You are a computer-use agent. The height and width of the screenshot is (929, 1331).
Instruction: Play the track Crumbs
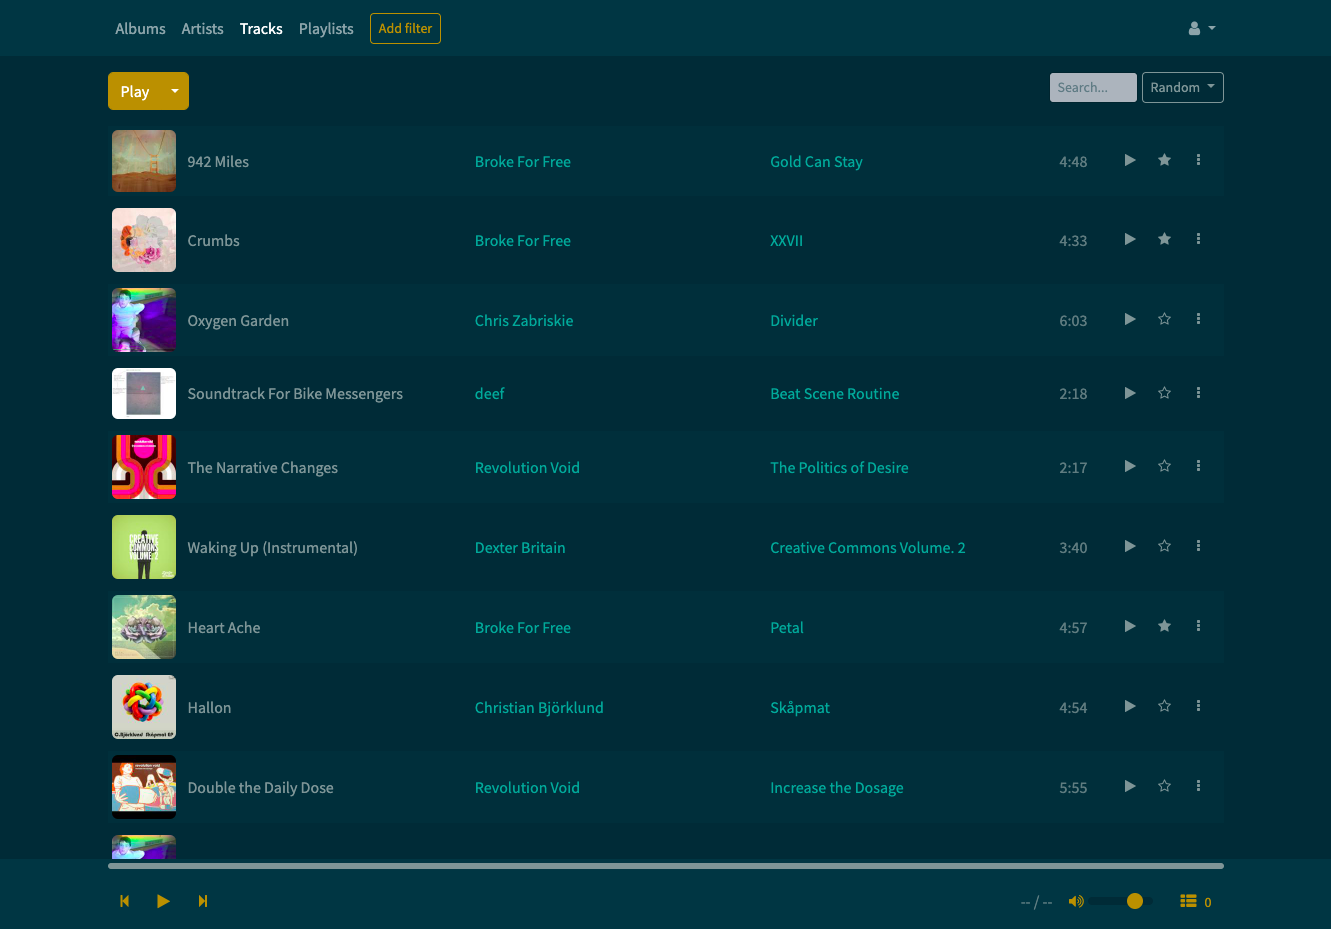click(1130, 239)
